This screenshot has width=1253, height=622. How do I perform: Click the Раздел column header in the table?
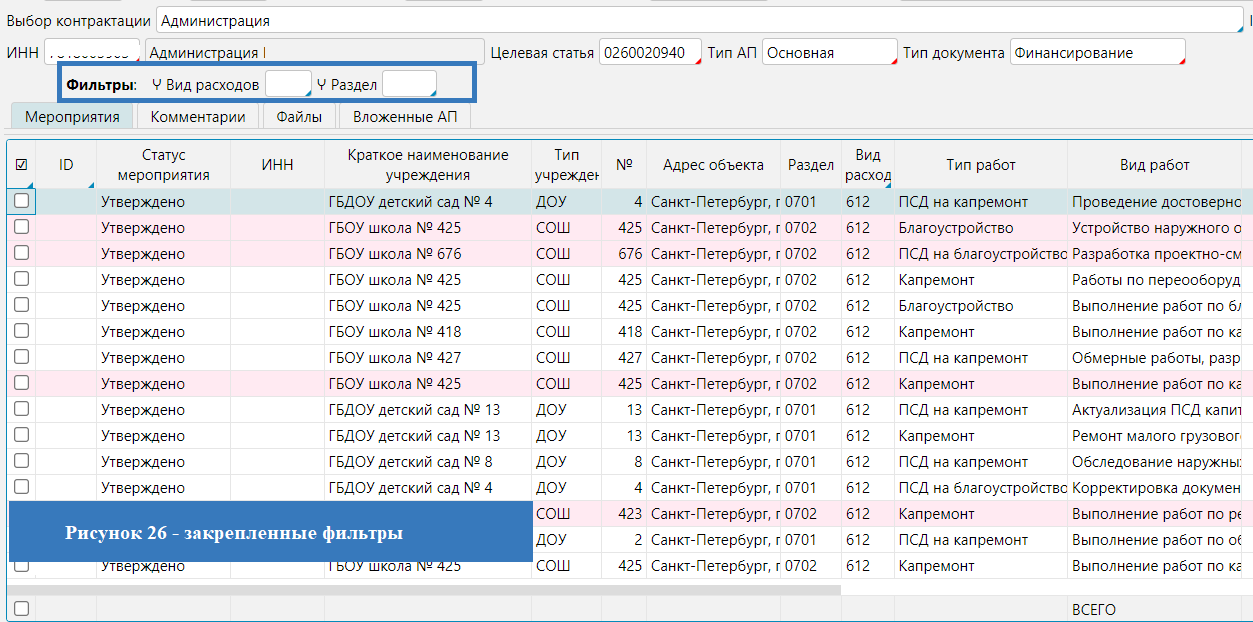811,164
